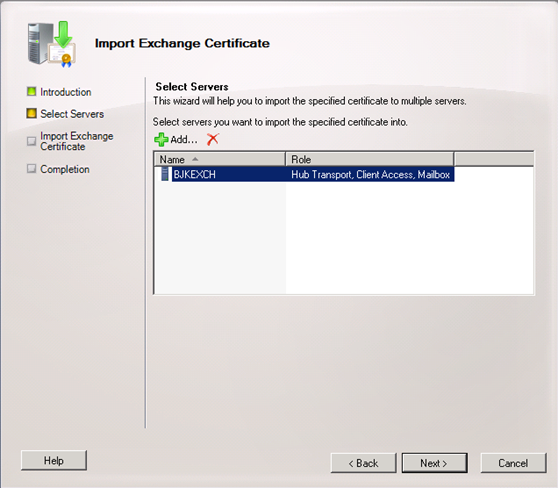
Task: Open the Introduction wizard step
Action: pyautogui.click(x=65, y=92)
